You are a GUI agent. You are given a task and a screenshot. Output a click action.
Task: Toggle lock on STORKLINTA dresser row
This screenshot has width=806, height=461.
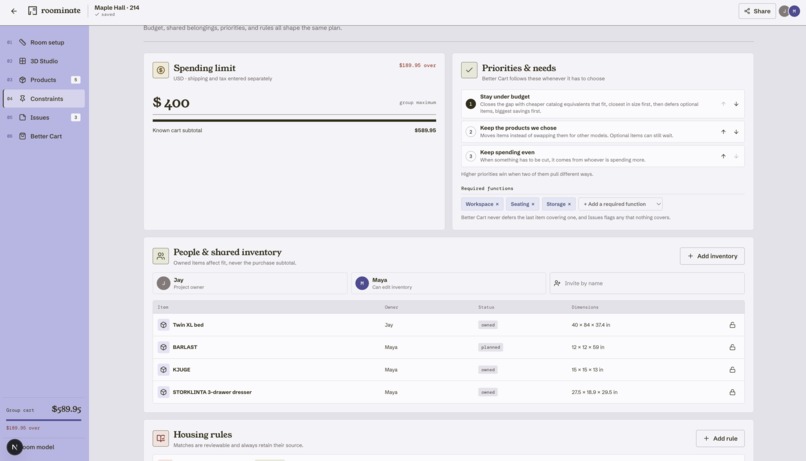coord(732,392)
